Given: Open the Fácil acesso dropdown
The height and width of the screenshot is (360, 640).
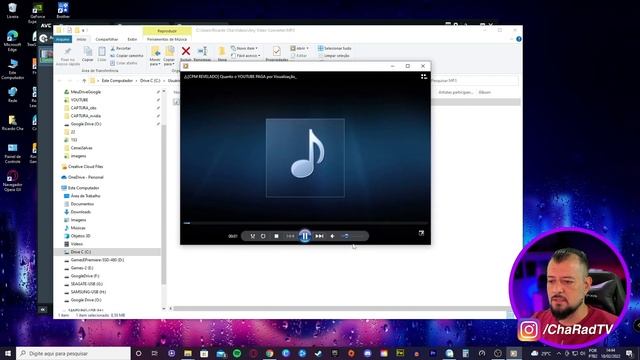Looking at the screenshot, I should pos(246,56).
